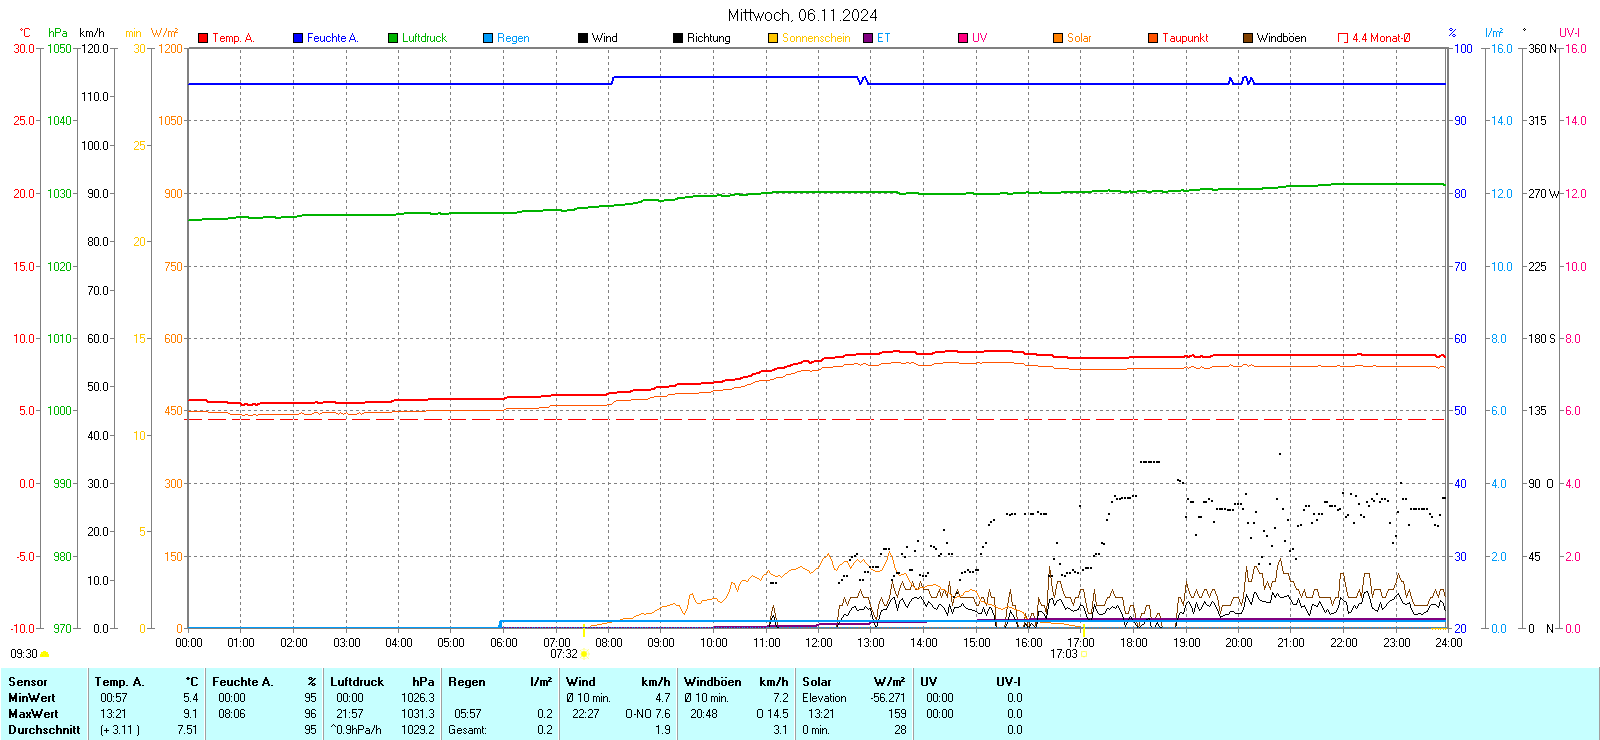Click the Richtung legend label
1600x740 pixels.
click(x=708, y=38)
